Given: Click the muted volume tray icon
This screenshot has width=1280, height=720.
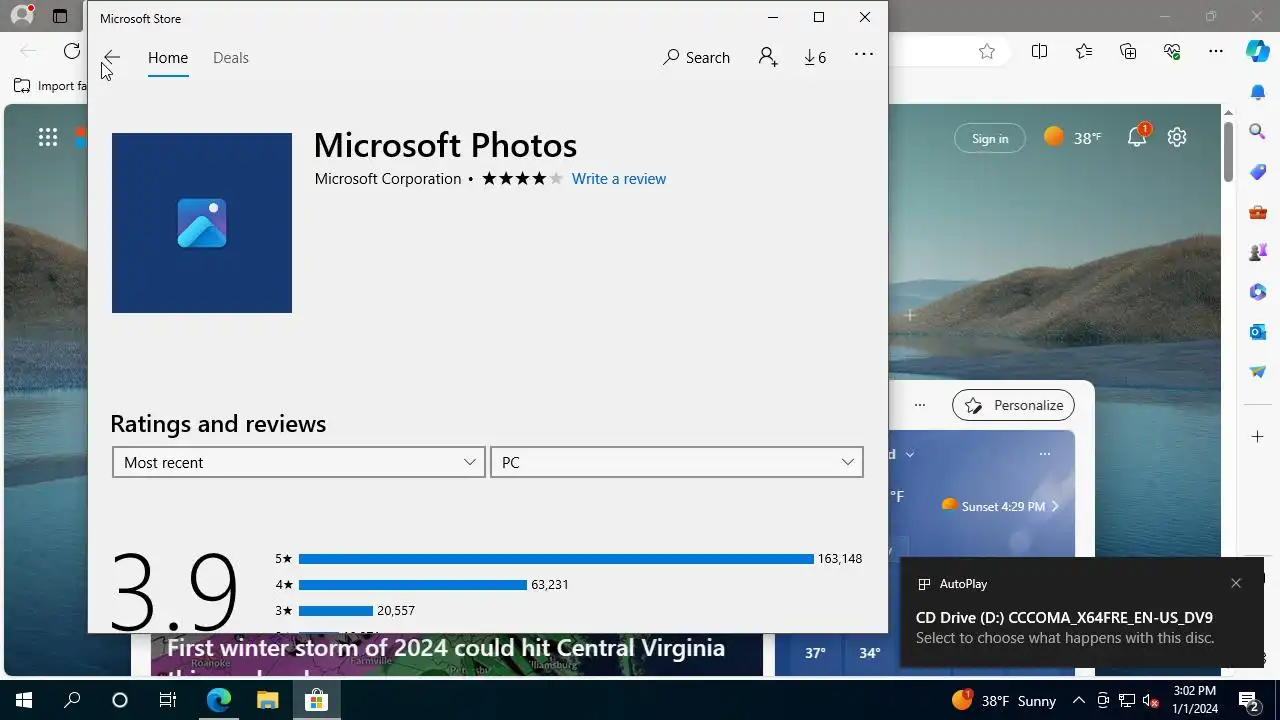Looking at the screenshot, I should [1150, 700].
